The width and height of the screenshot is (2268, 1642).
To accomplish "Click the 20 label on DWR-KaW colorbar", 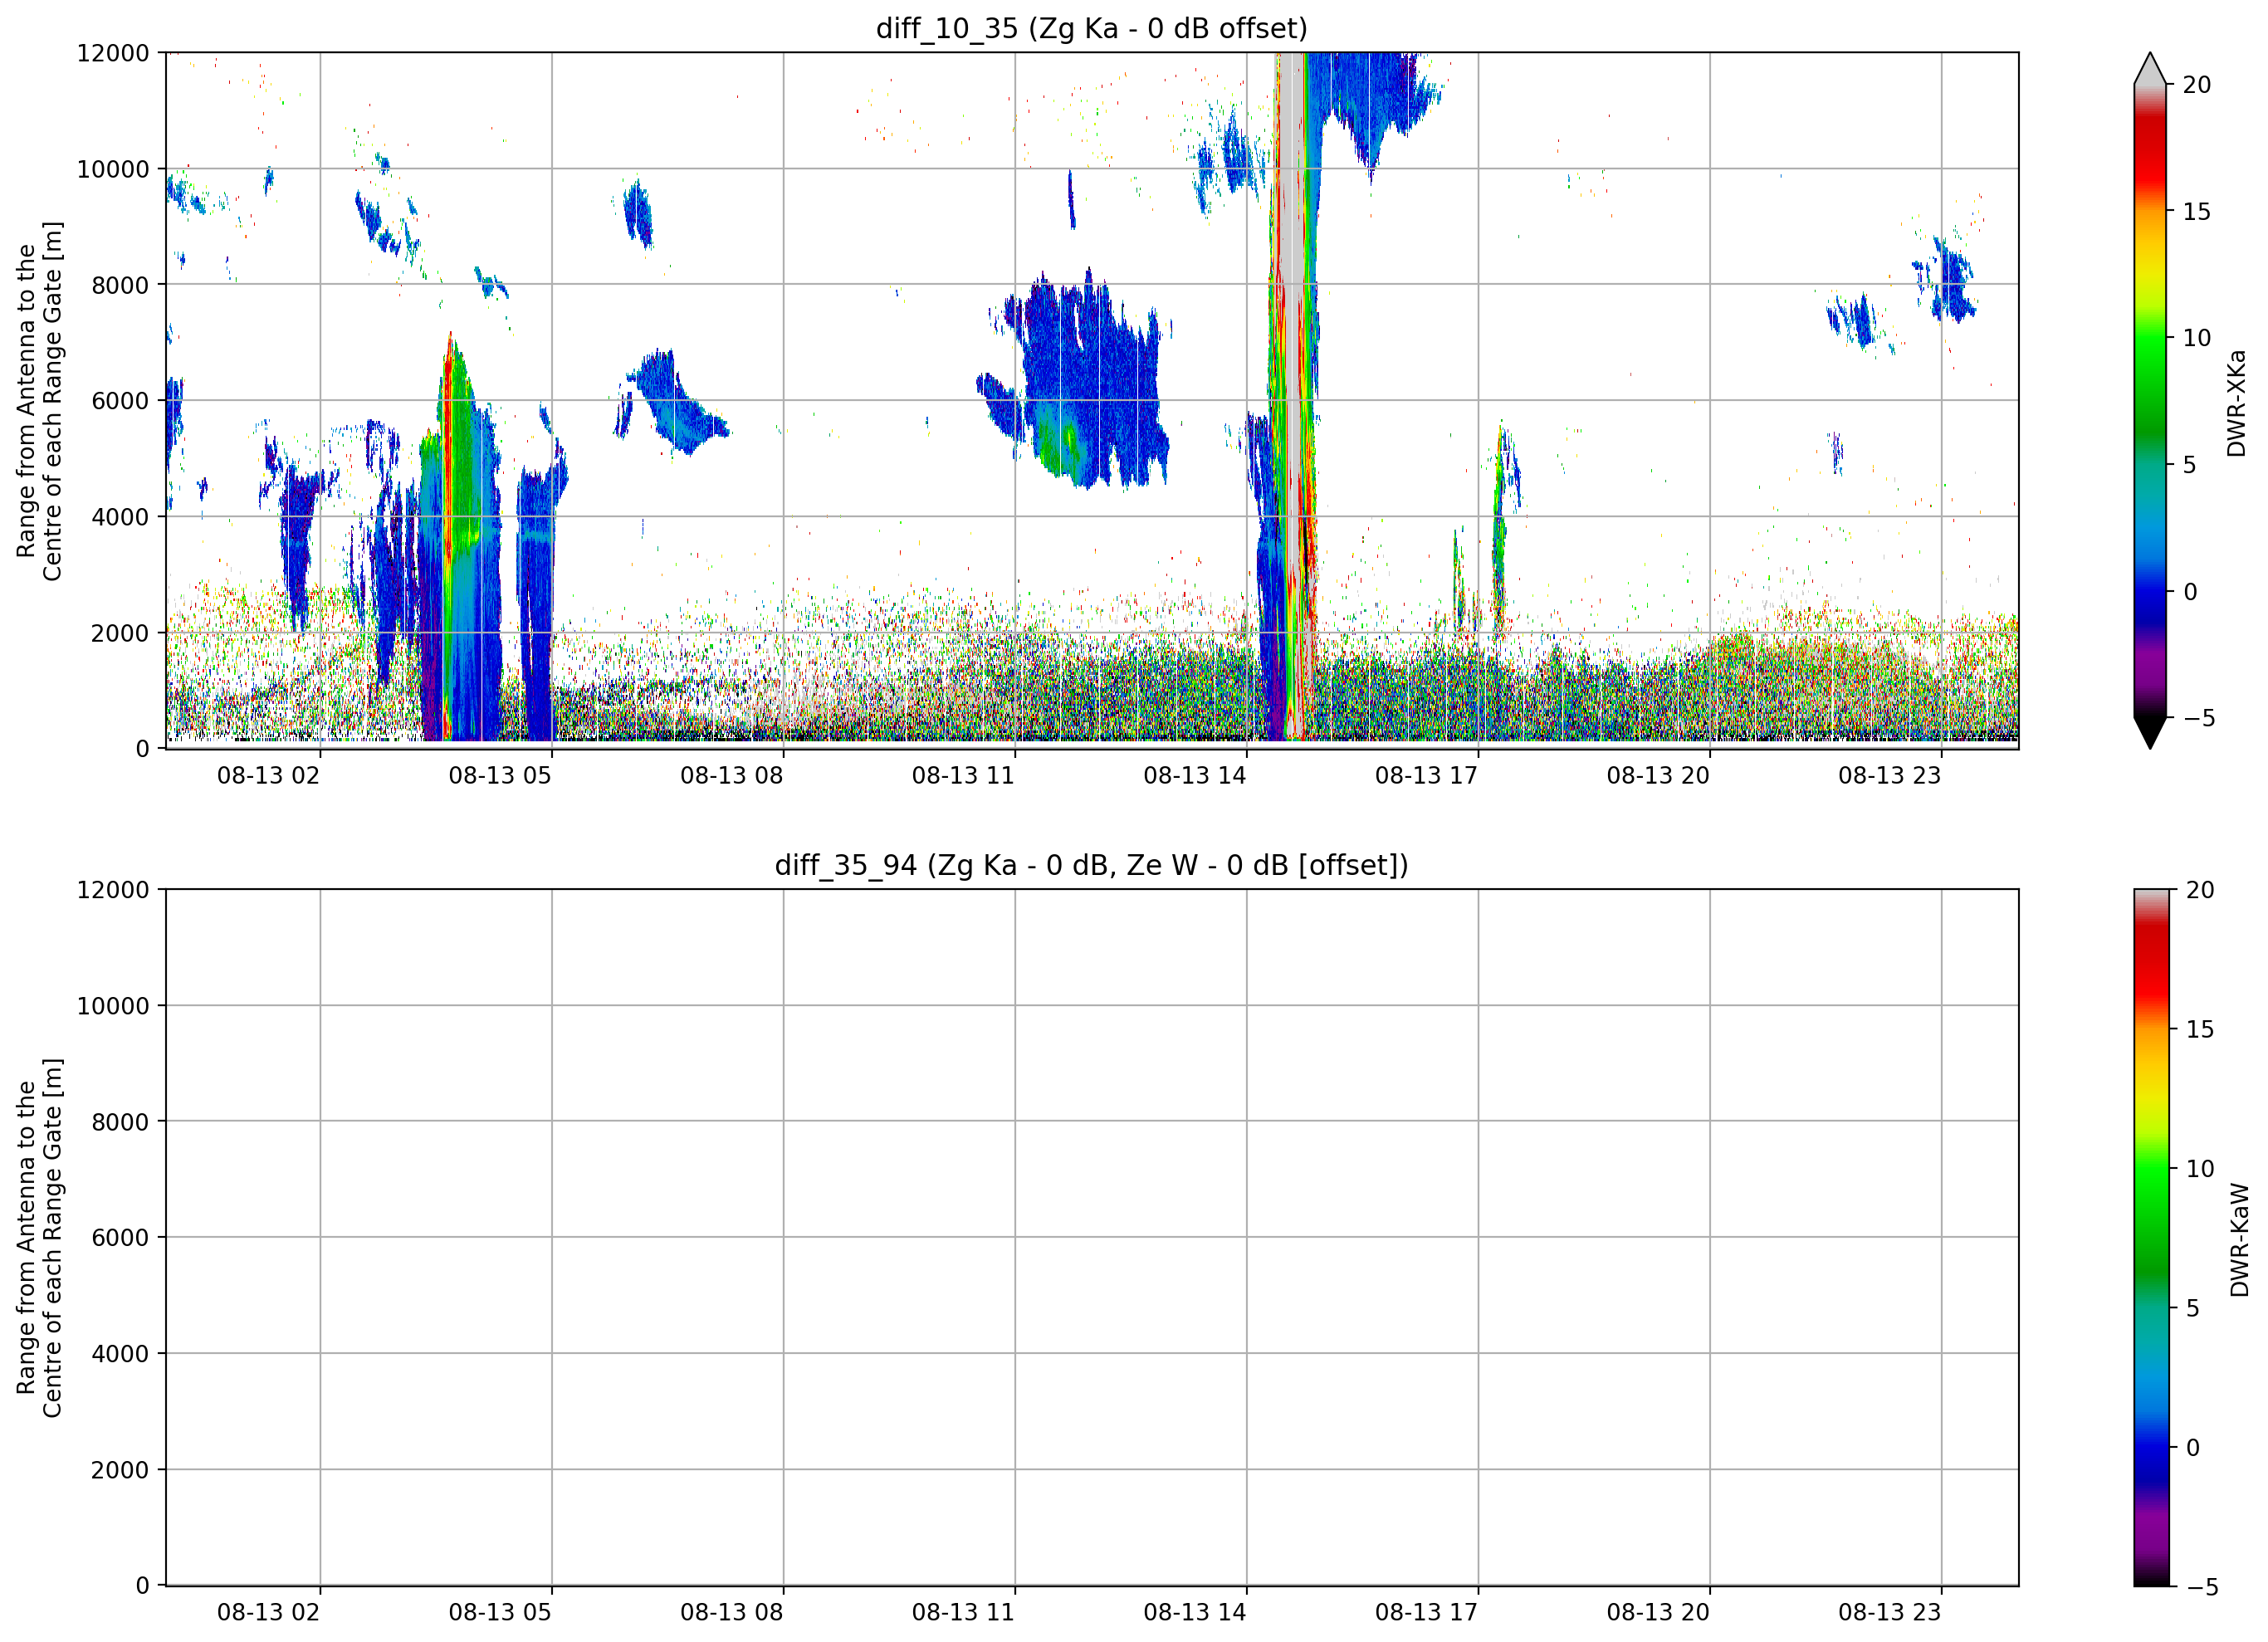I will tap(2200, 890).
